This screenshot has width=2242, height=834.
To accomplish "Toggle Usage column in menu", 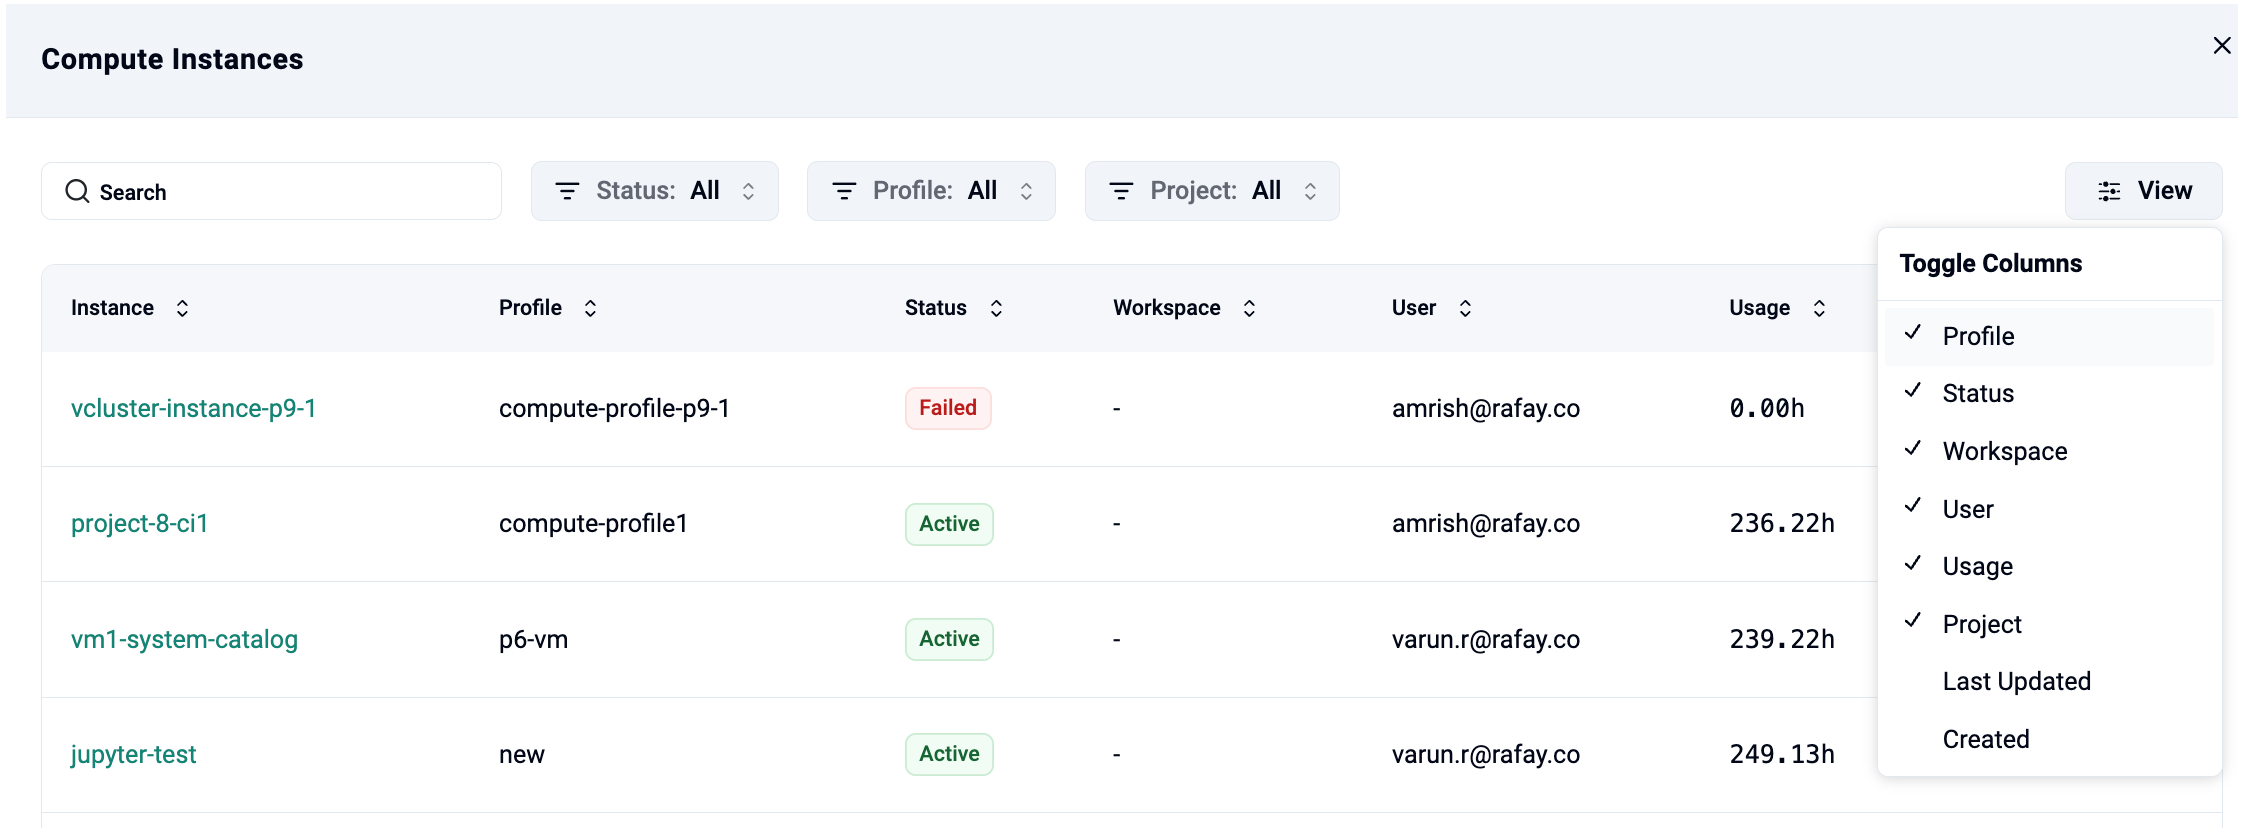I will click(1977, 566).
